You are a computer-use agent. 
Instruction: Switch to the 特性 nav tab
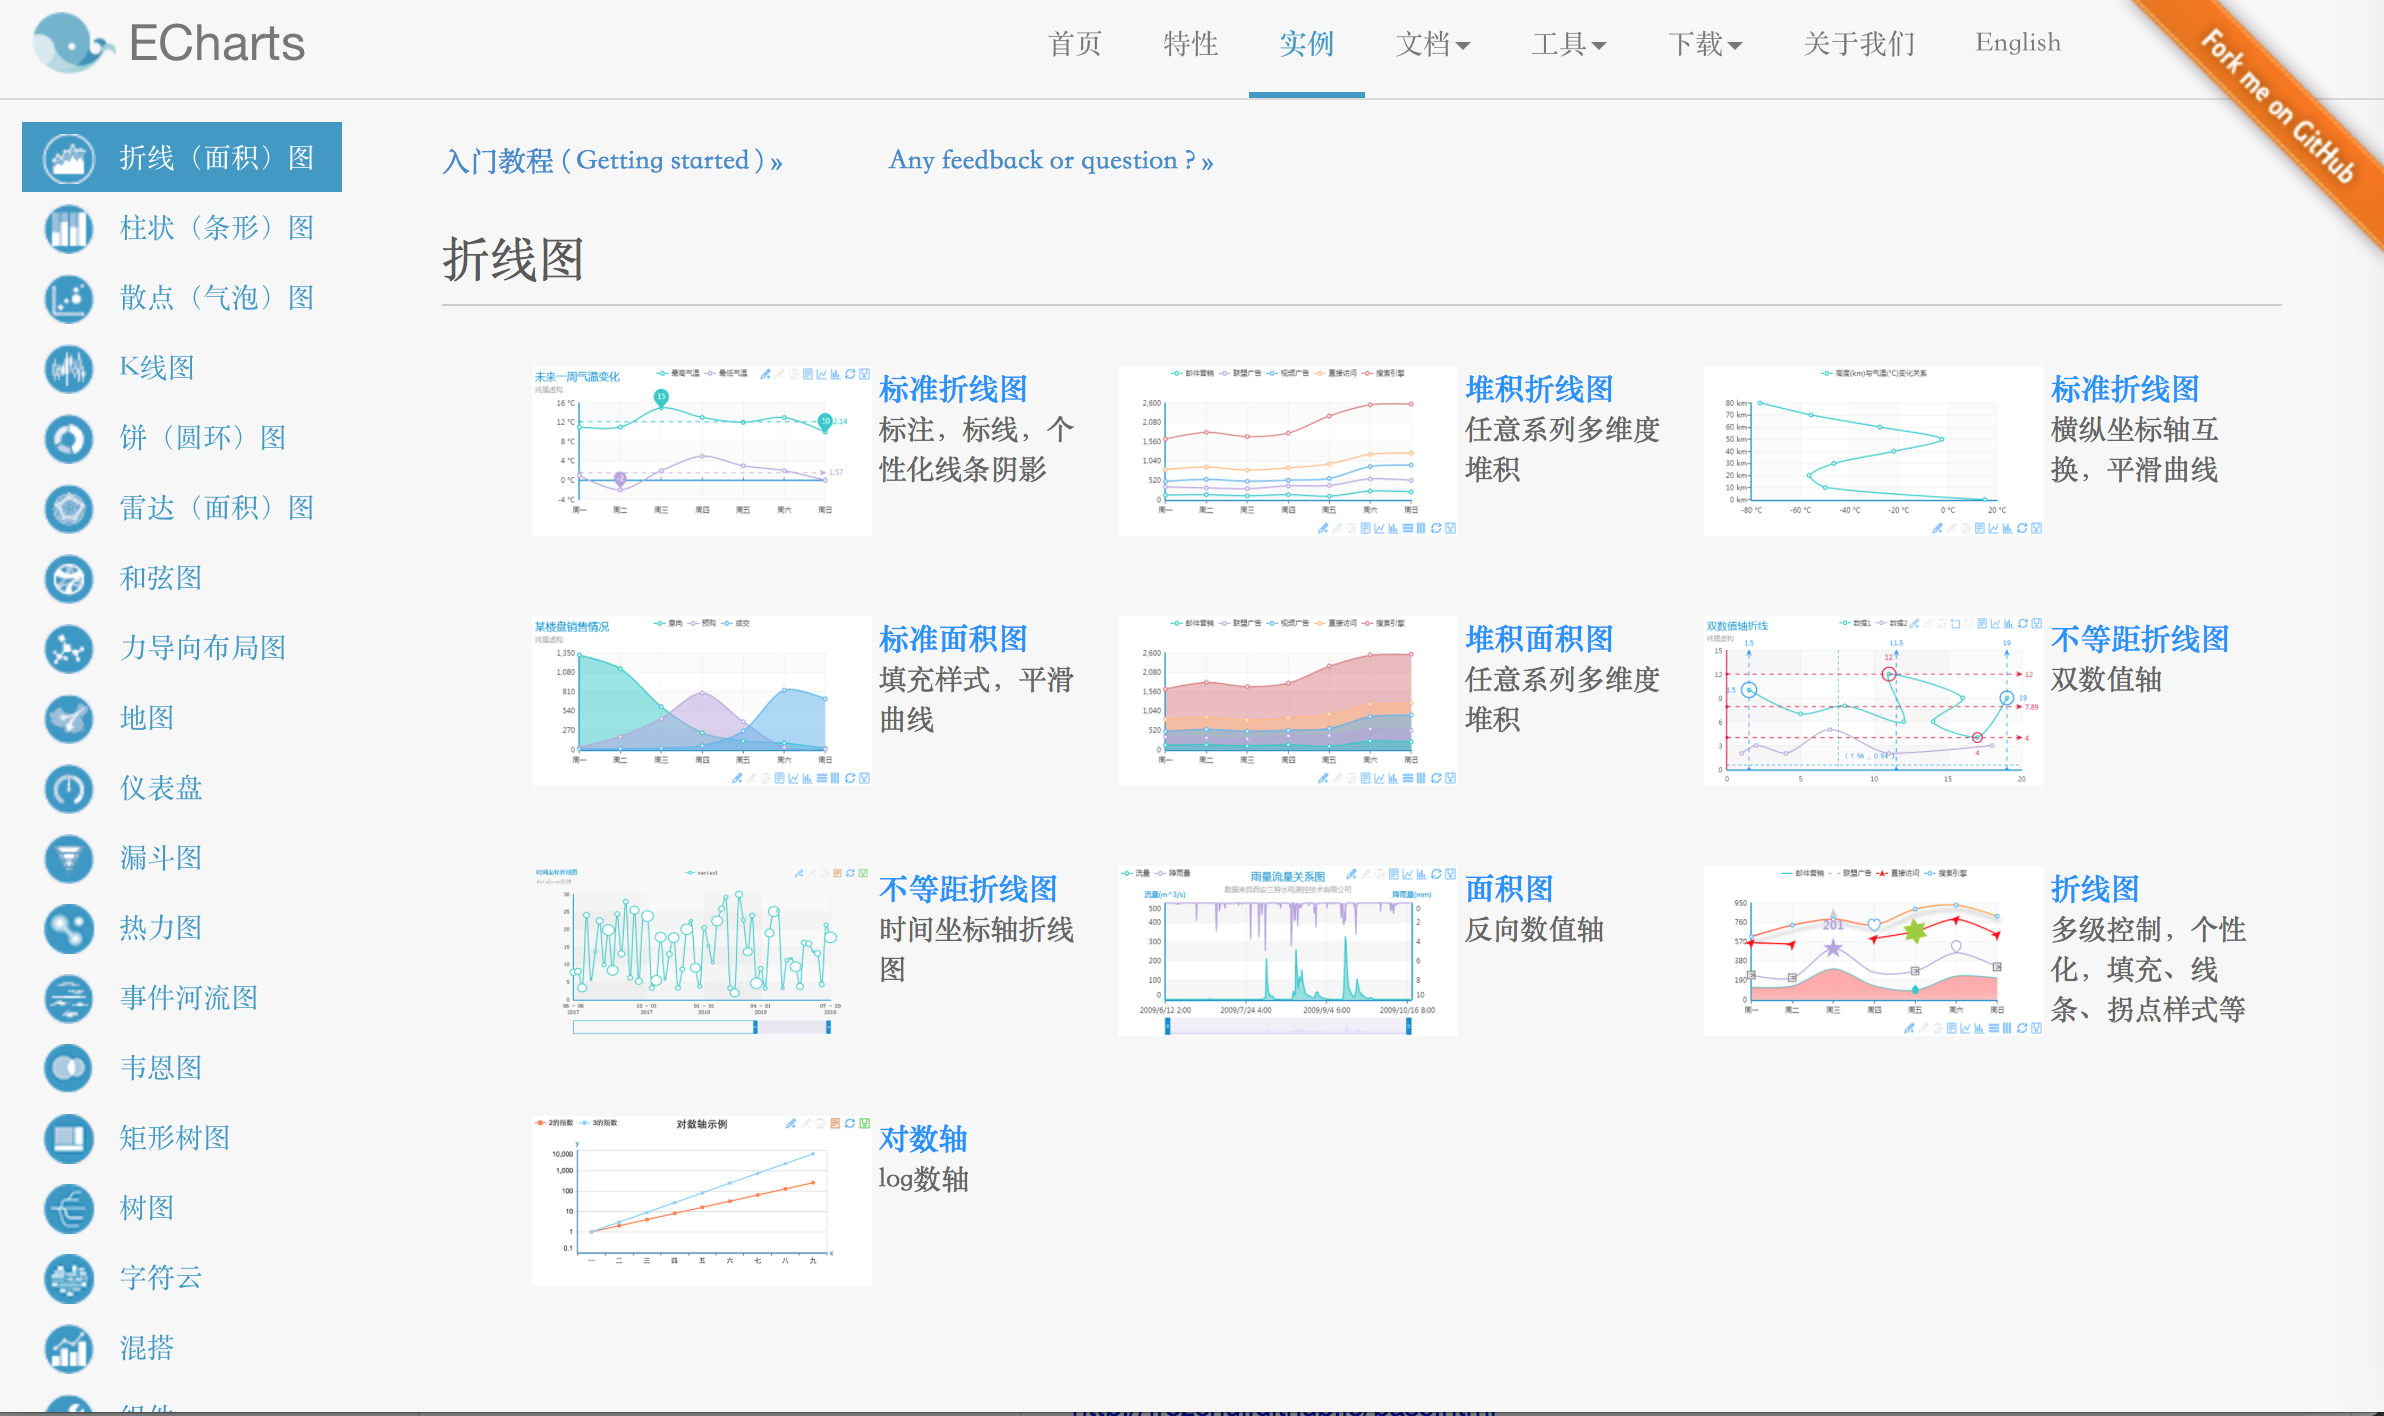[1190, 44]
